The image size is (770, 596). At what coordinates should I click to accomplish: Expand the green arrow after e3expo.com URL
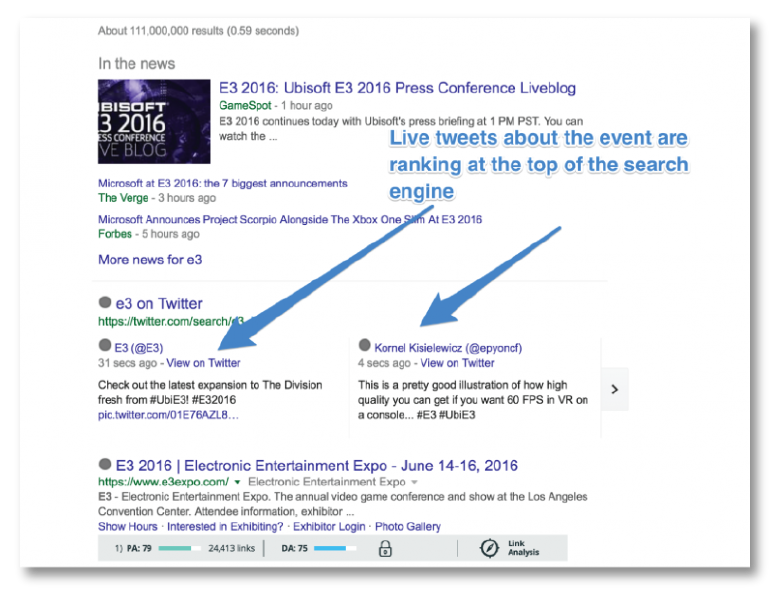pos(237,482)
